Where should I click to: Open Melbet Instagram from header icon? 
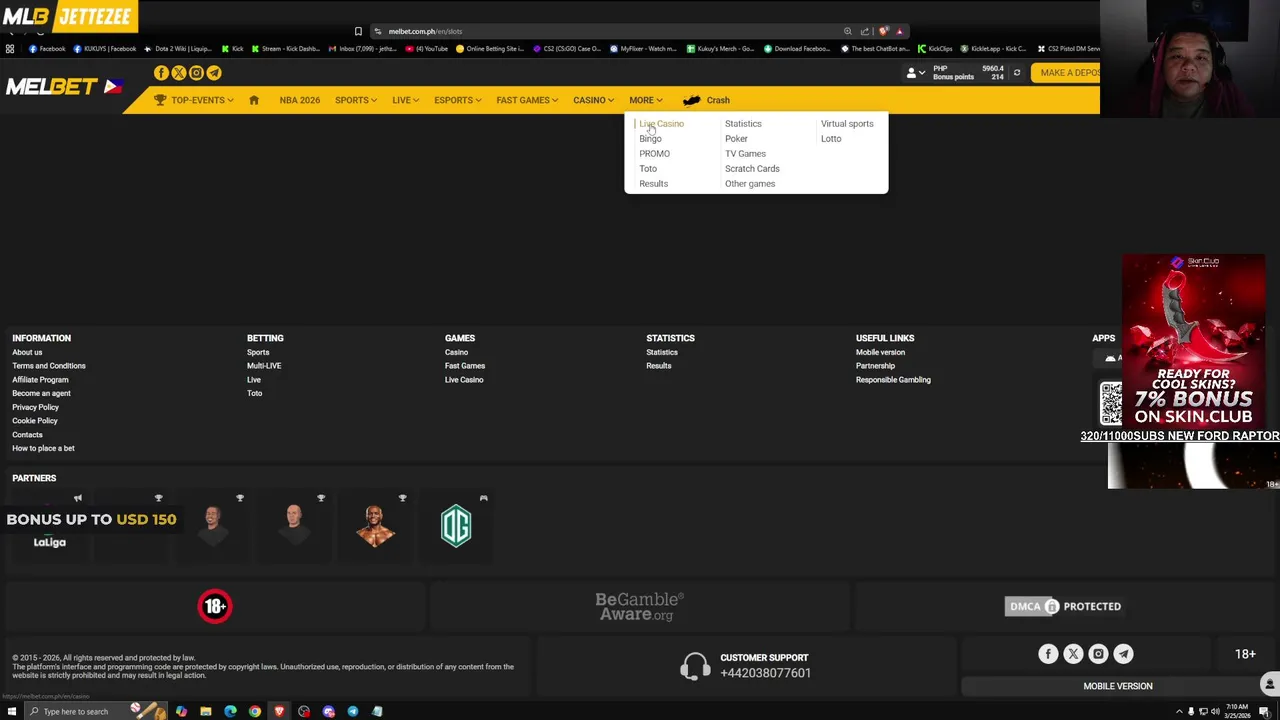pyautogui.click(x=196, y=73)
